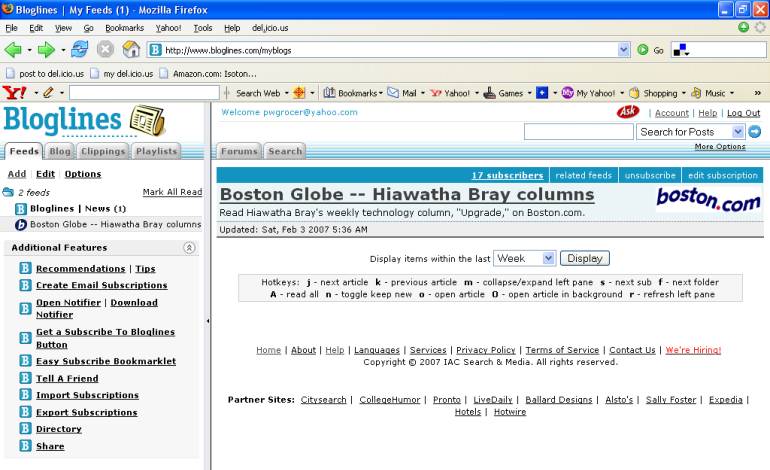The height and width of the screenshot is (470, 770).
Task: Open the related feeds link
Action: 583,175
